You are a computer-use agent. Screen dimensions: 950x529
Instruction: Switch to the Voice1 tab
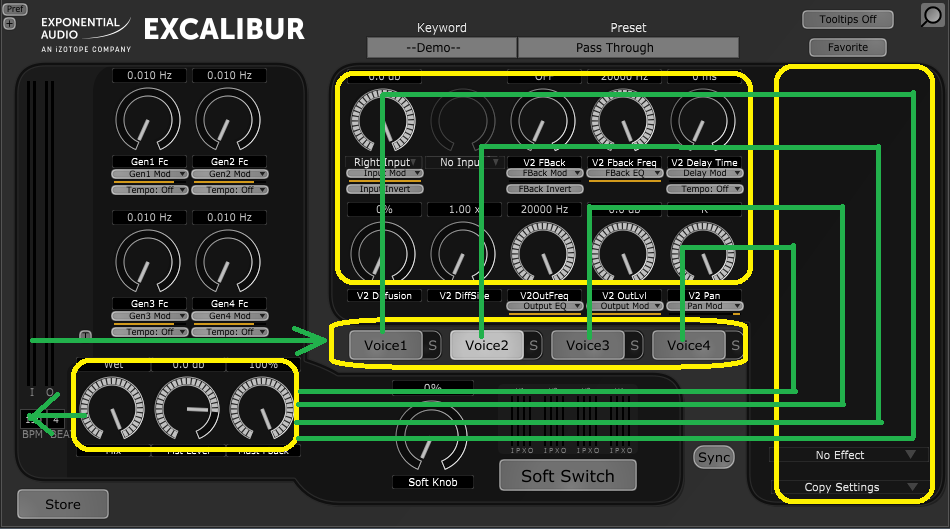(x=385, y=345)
